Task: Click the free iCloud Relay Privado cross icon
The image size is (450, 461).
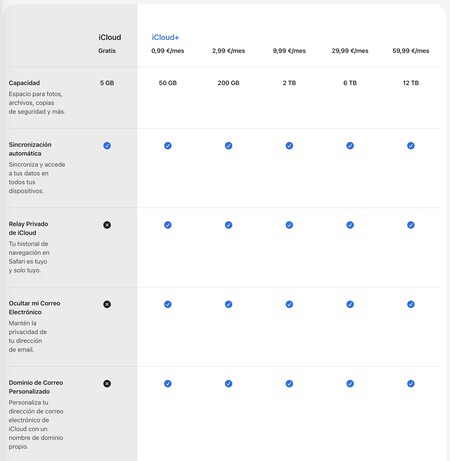Action: [107, 225]
